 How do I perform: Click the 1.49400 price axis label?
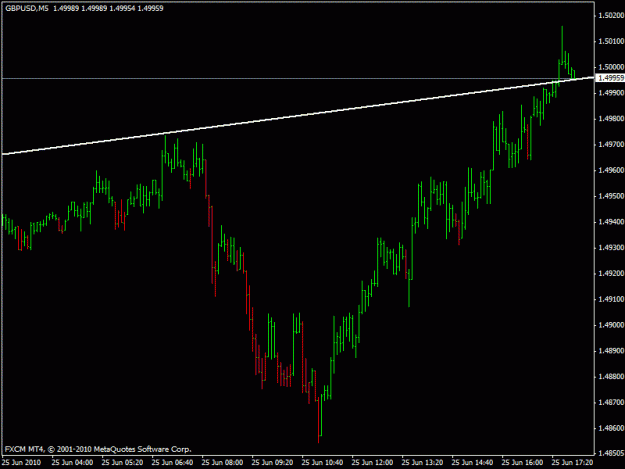click(x=611, y=222)
